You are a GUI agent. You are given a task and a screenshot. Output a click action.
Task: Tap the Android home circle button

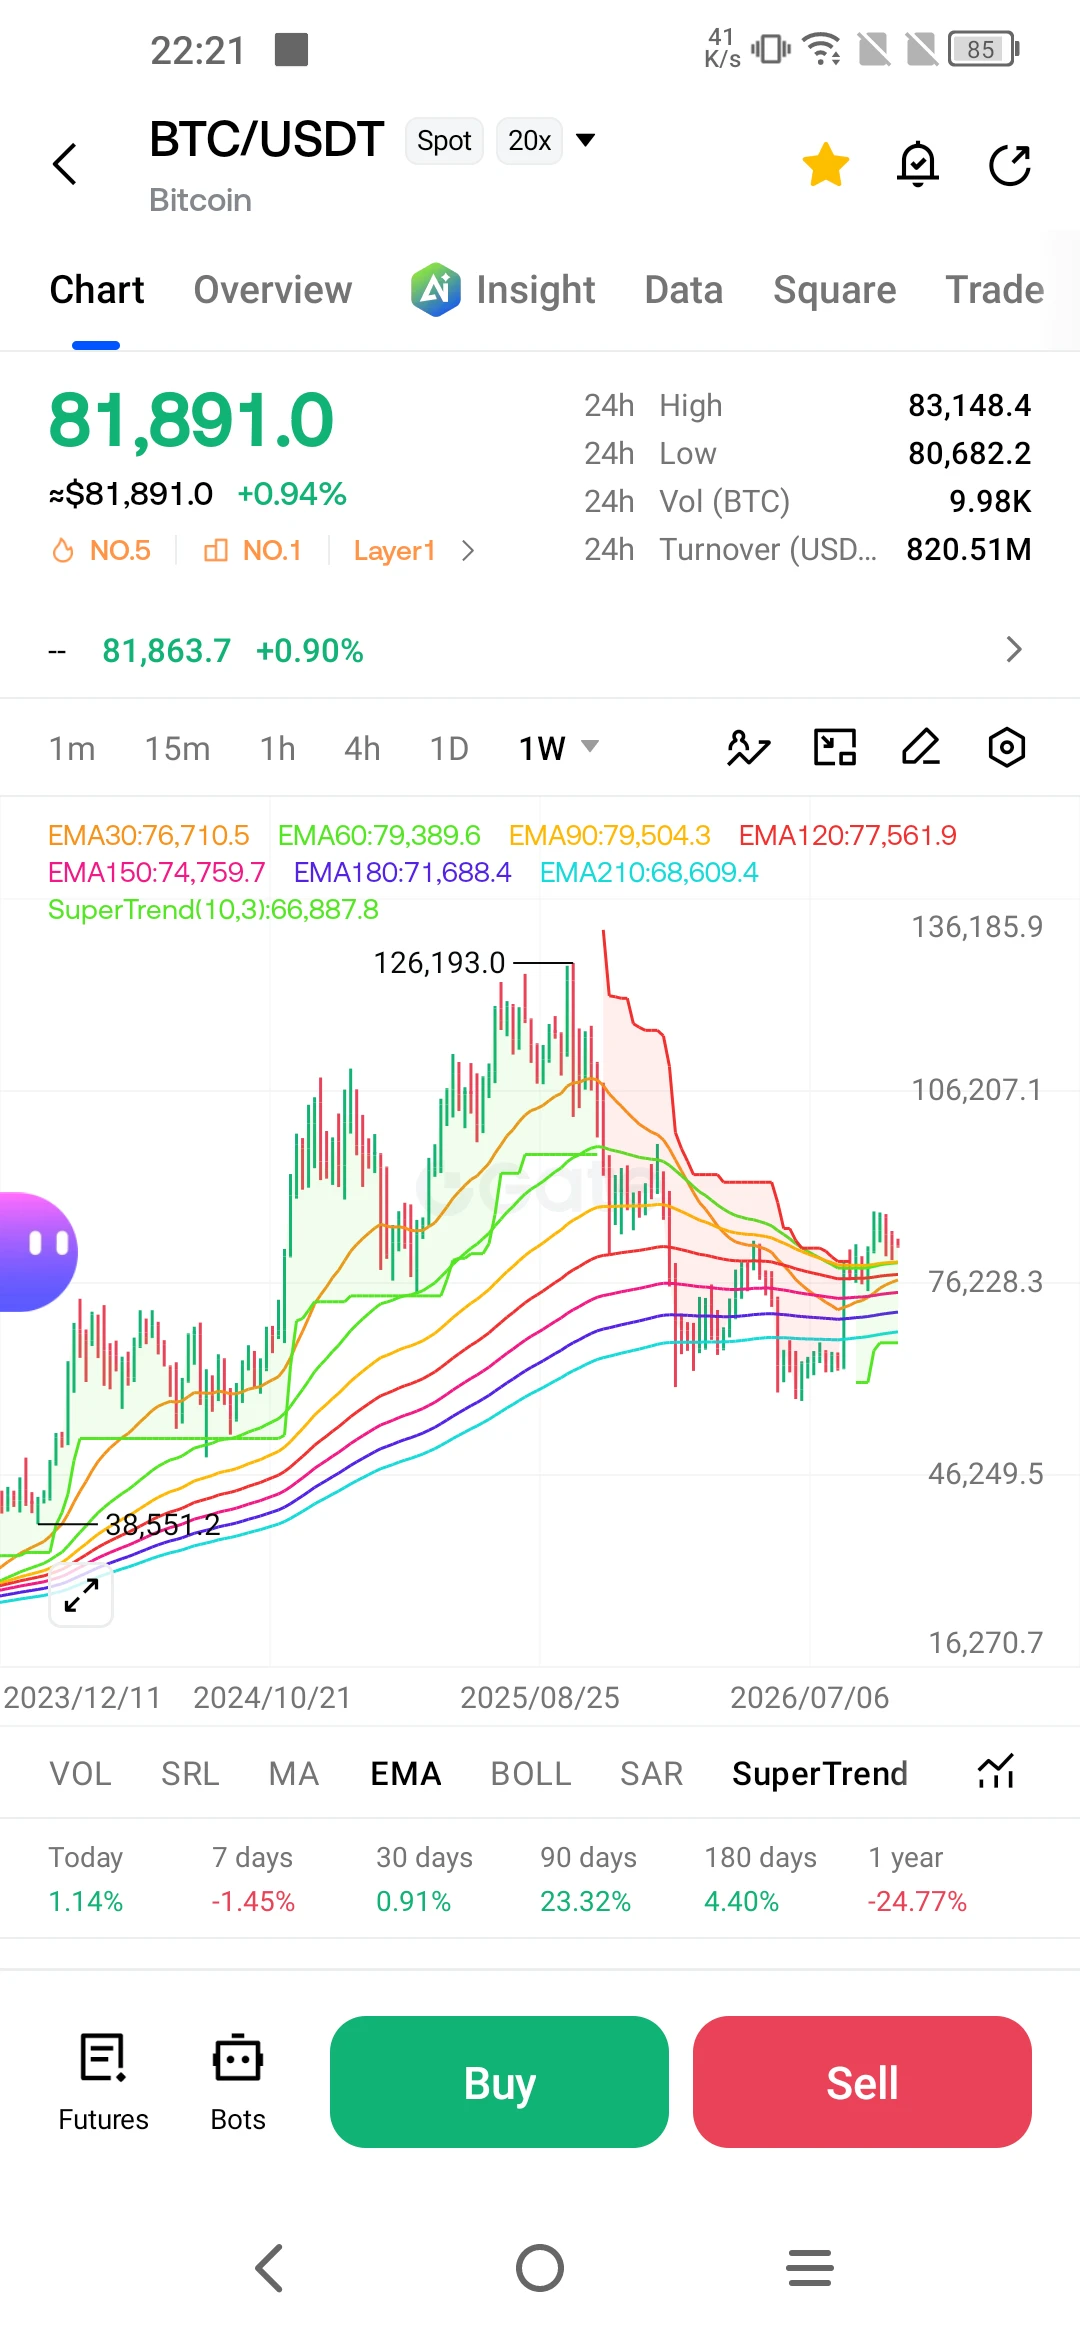point(540,2268)
